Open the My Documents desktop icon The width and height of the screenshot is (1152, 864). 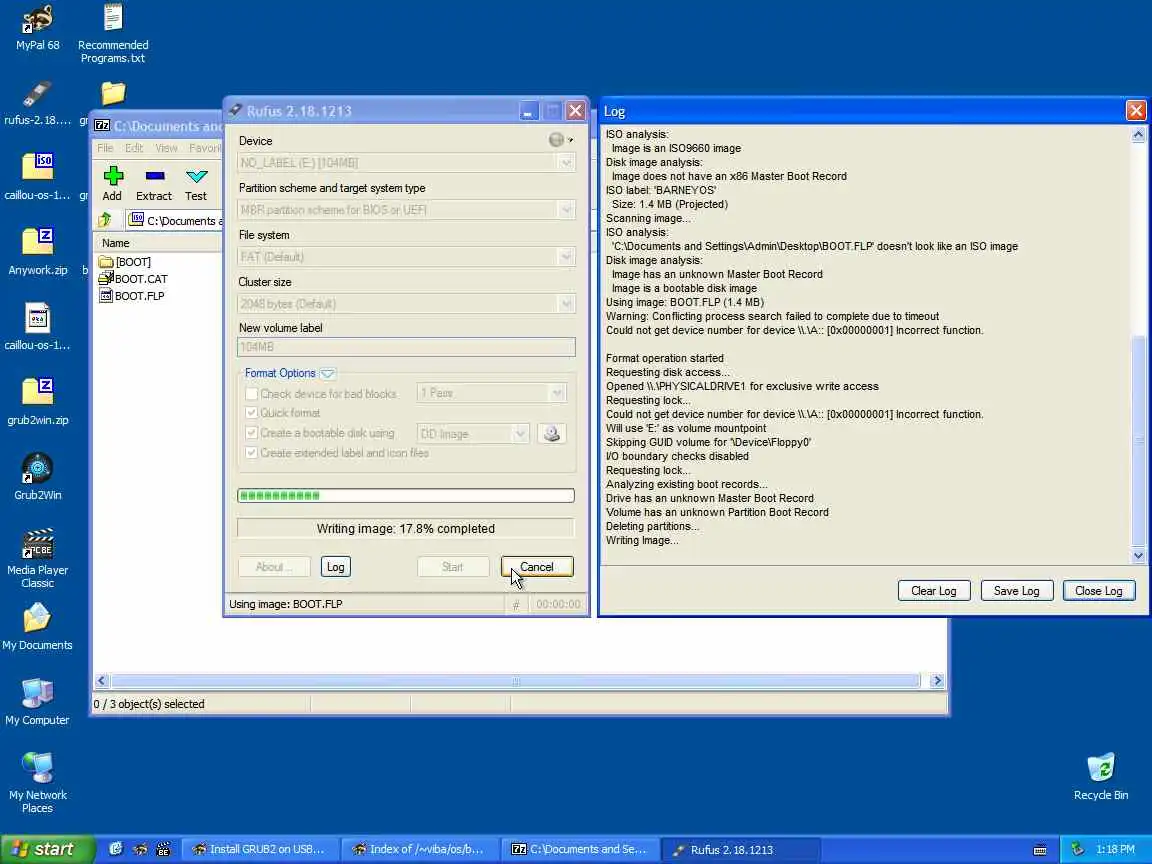pyautogui.click(x=37, y=627)
